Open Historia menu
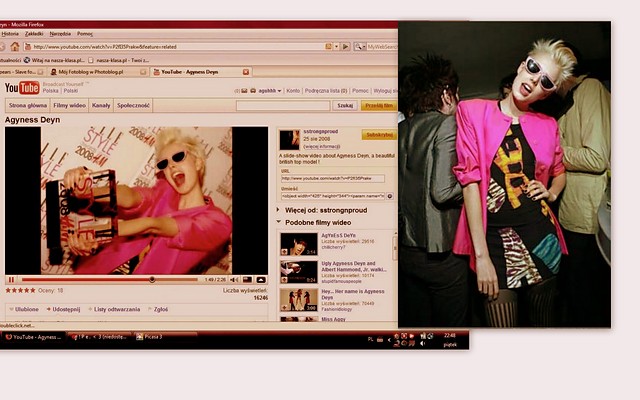The image size is (640, 400). [x=10, y=34]
